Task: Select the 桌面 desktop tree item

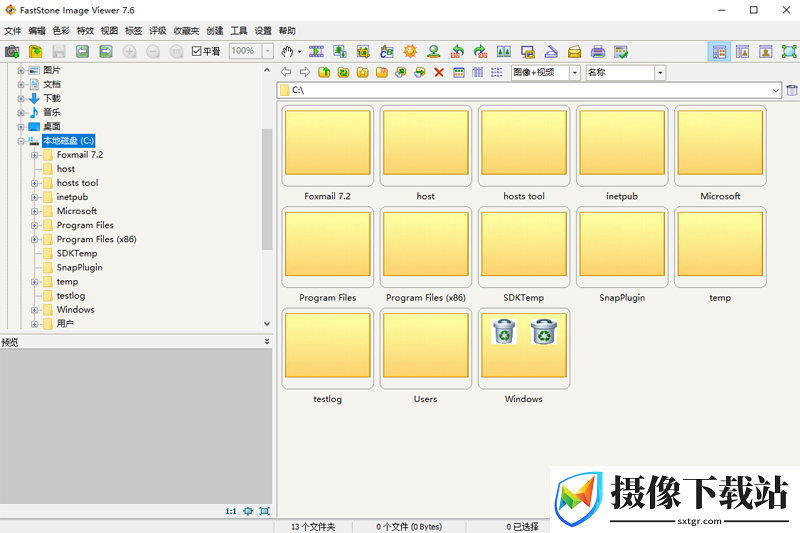Action: (x=52, y=126)
